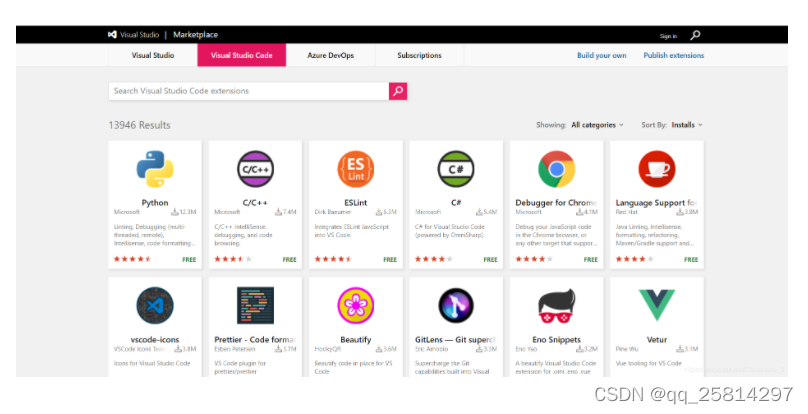
Task: Click C# extension star rating
Action: point(434,259)
